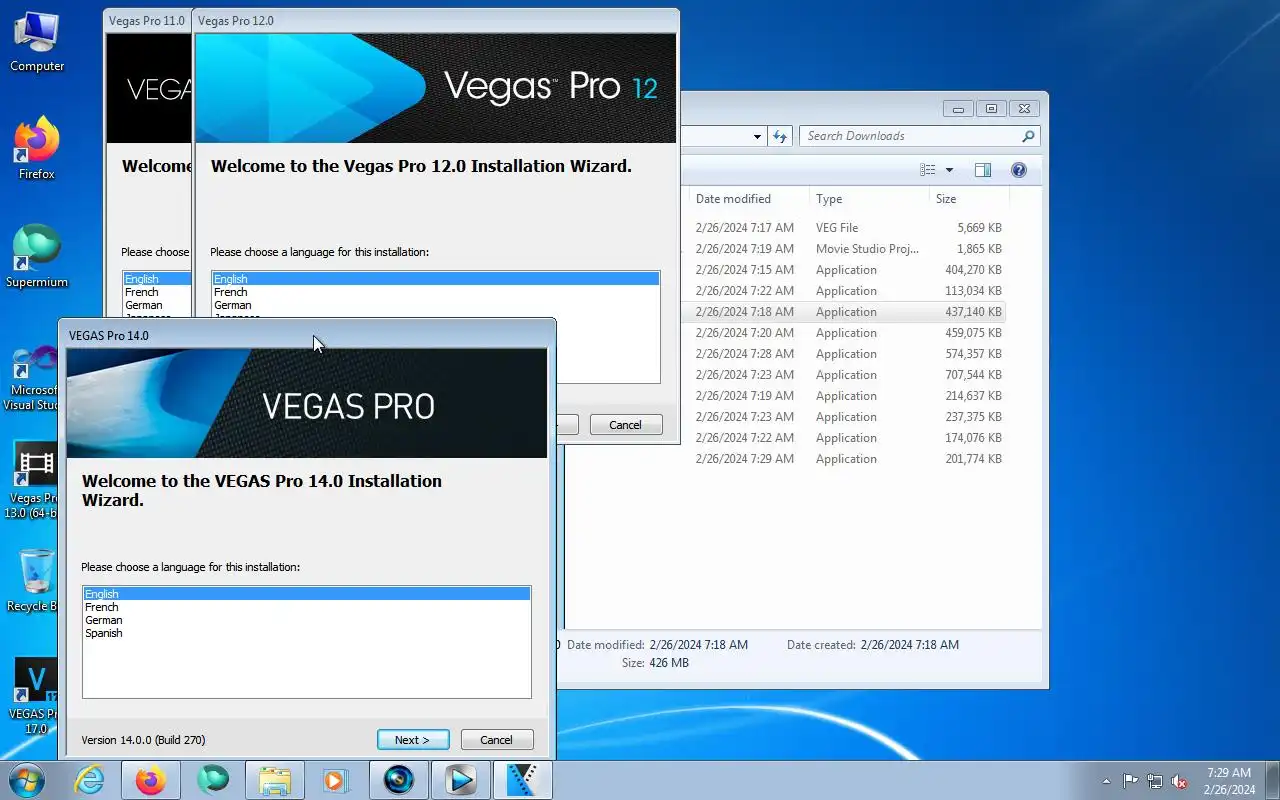
Task: Select English in Vegas Pro 11.0 list
Action: tap(157, 279)
